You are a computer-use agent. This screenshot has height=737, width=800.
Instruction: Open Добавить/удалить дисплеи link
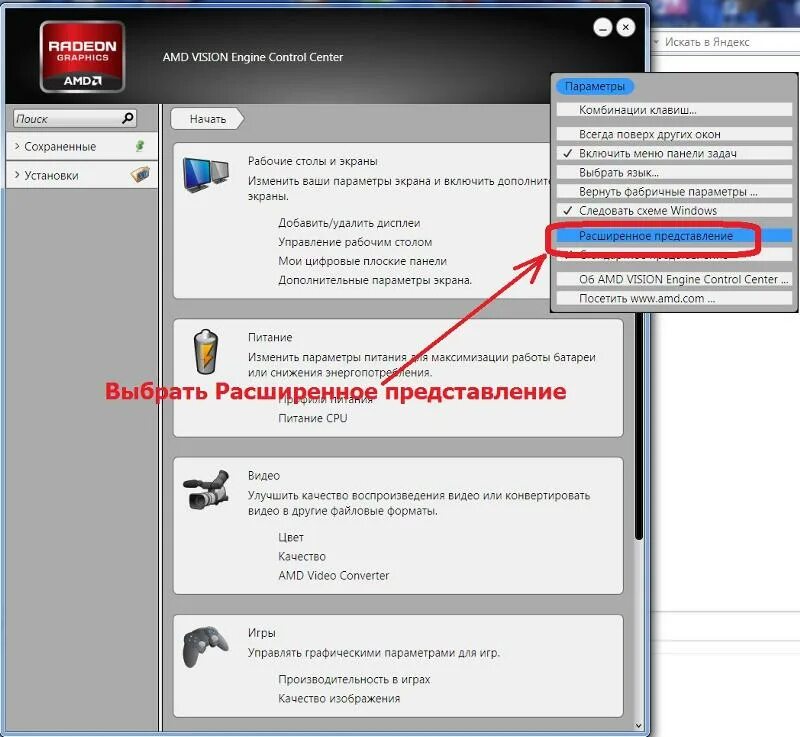pos(349,223)
